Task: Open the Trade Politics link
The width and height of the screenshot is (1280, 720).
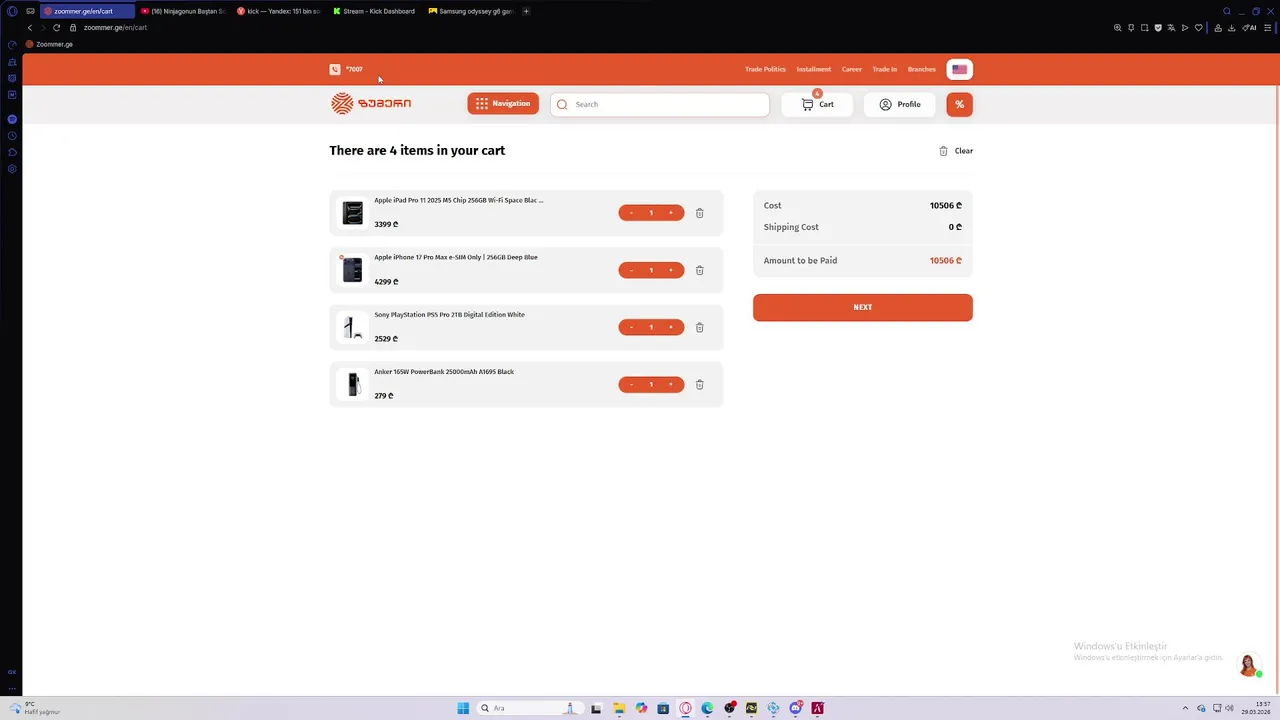Action: pyautogui.click(x=765, y=69)
